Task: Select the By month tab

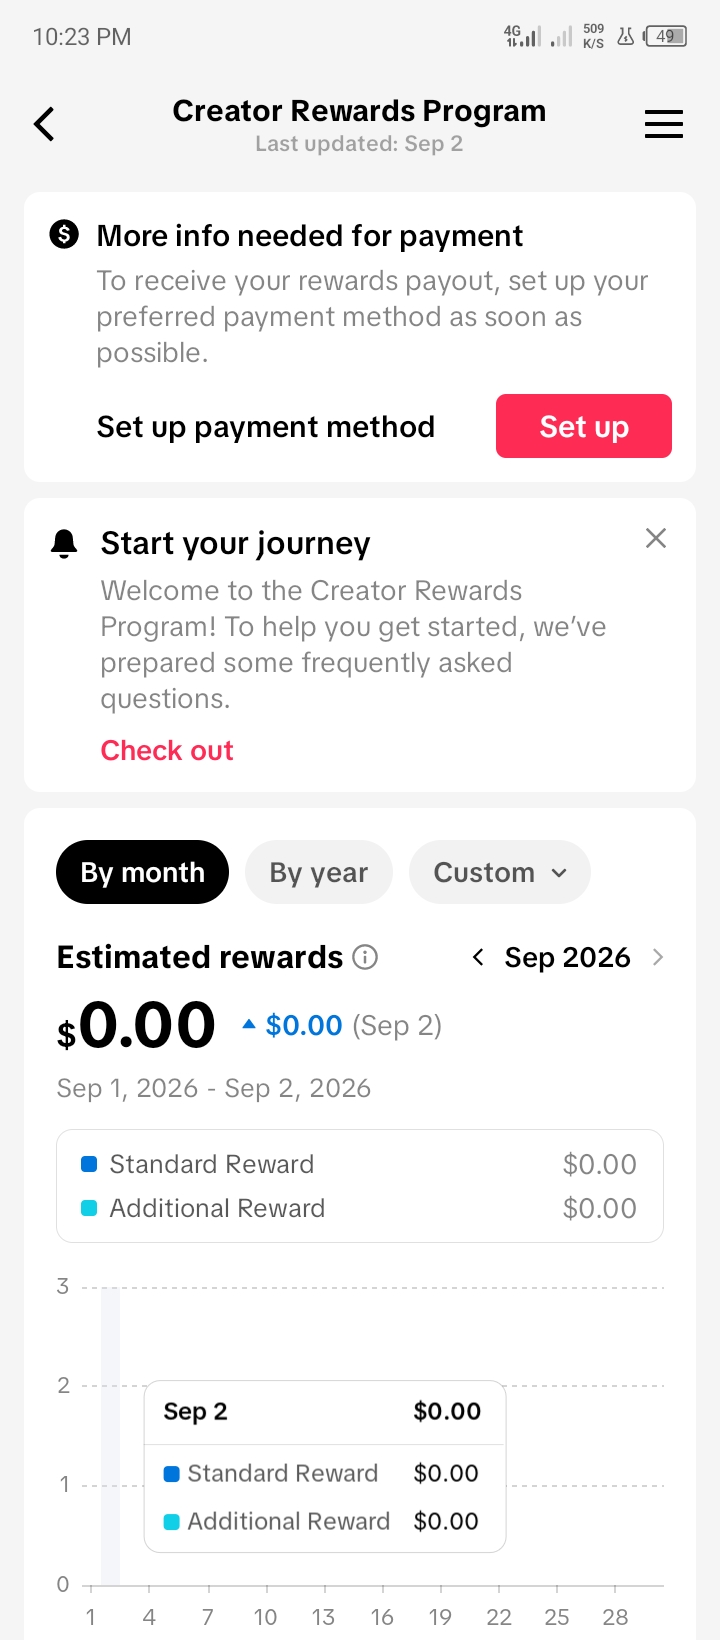Action: 142,872
